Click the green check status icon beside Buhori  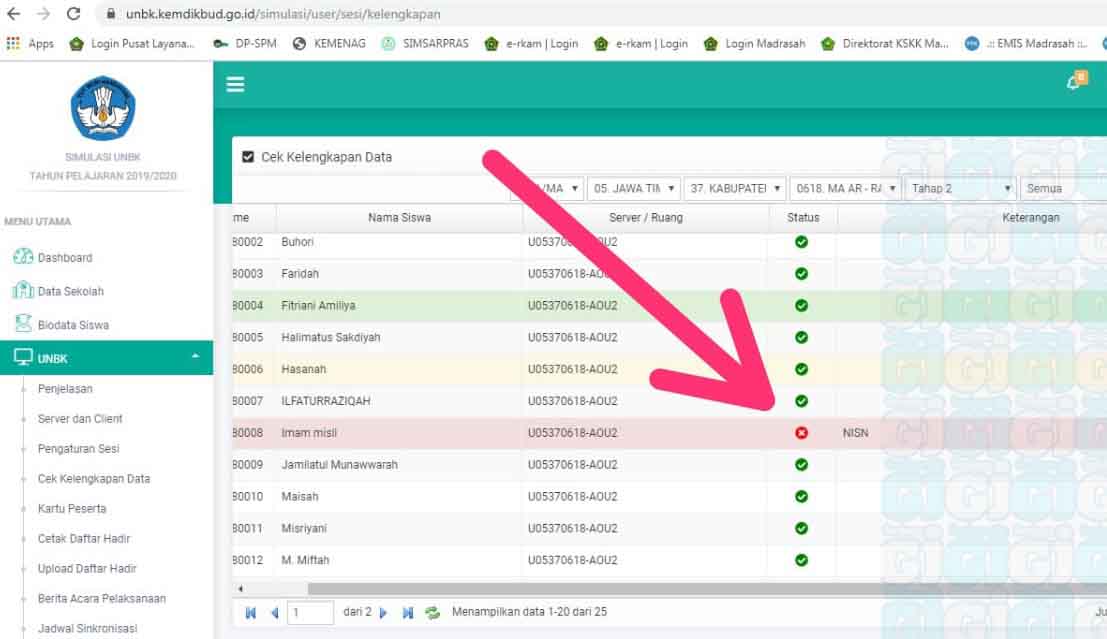point(800,240)
